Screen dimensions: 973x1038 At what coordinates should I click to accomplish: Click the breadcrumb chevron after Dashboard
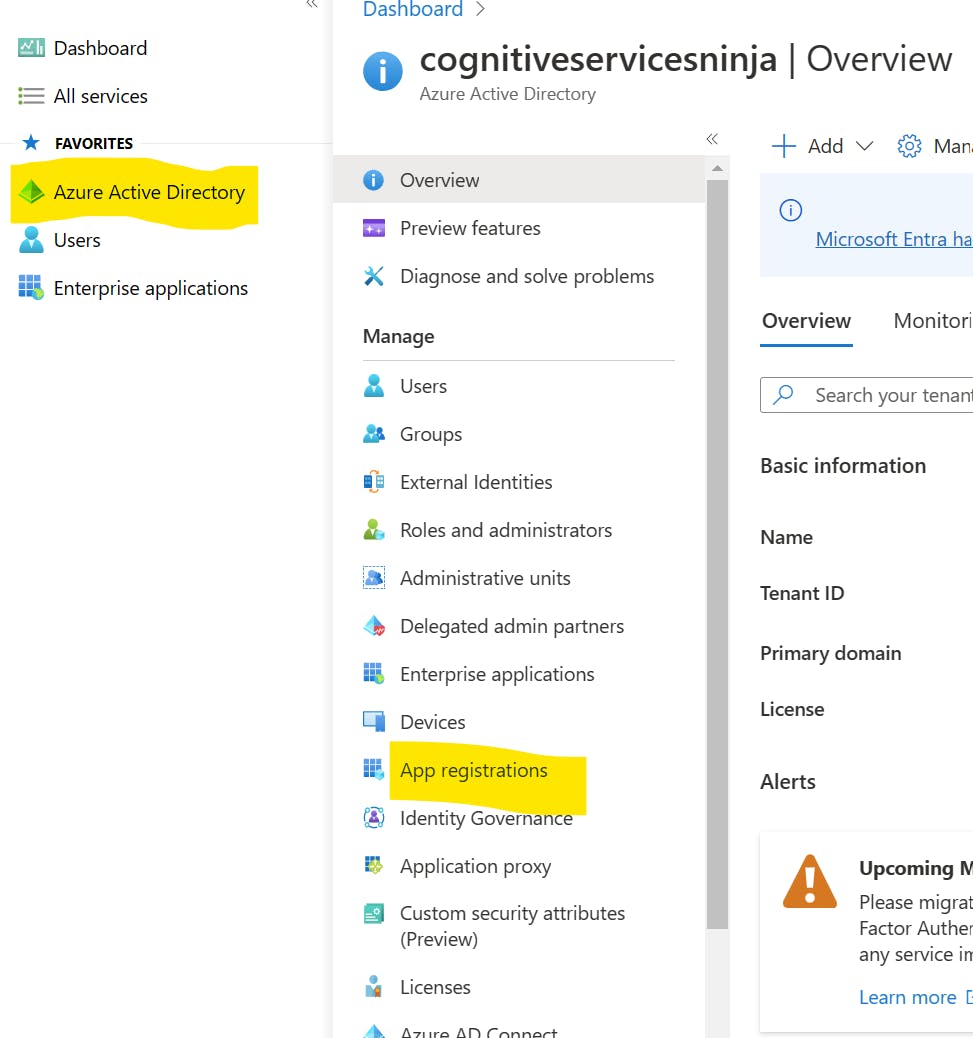click(x=481, y=9)
